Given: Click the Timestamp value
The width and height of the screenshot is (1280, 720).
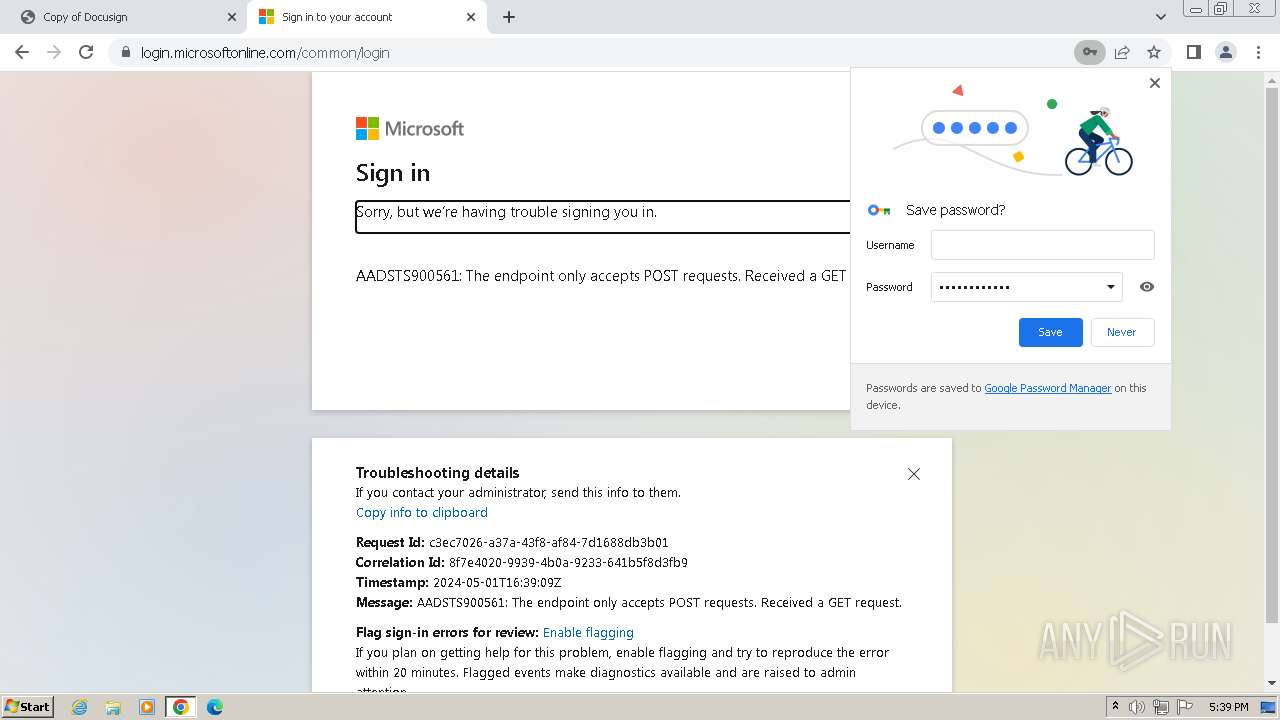Looking at the screenshot, I should coord(497,582).
